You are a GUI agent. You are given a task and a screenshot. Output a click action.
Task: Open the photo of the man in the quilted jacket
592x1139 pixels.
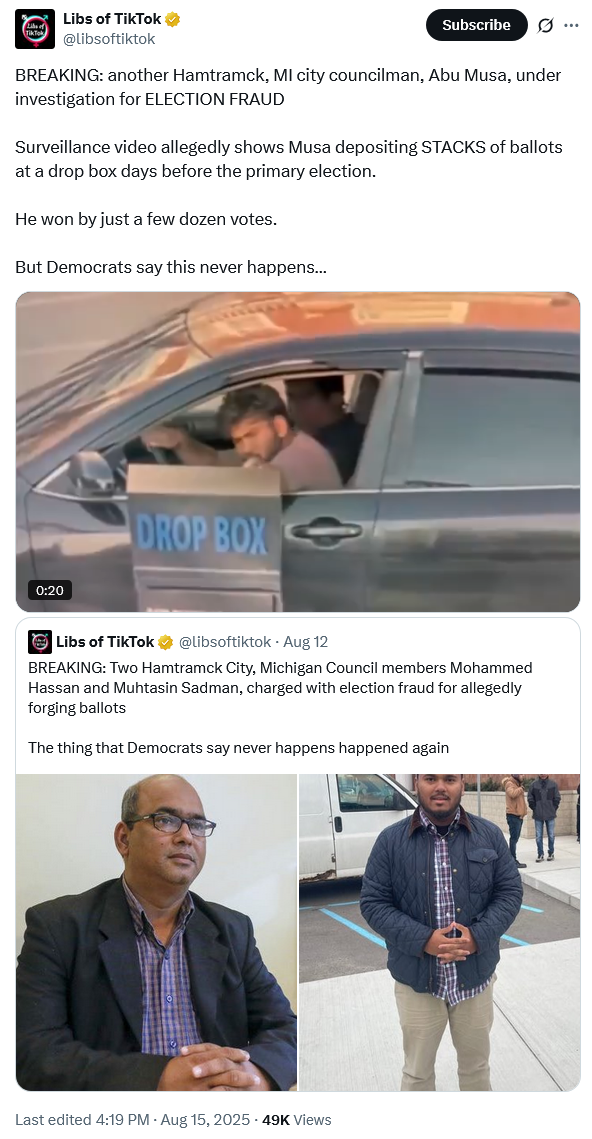point(439,933)
